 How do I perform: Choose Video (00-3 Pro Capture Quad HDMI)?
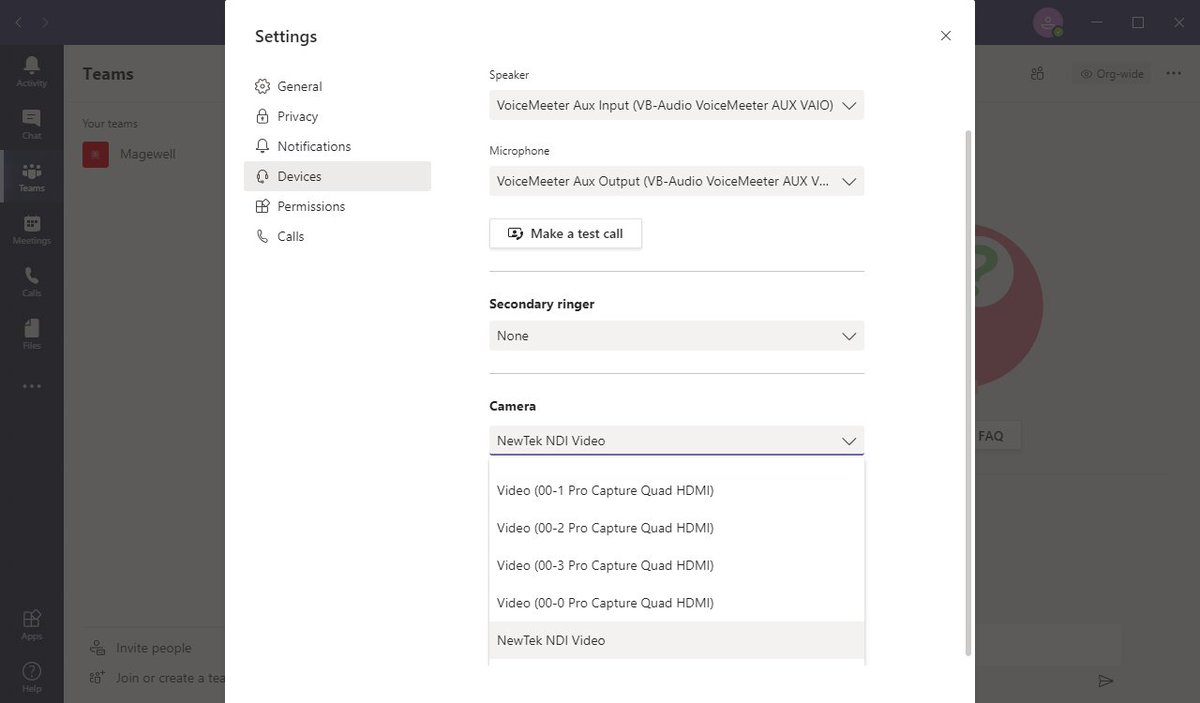(676, 565)
